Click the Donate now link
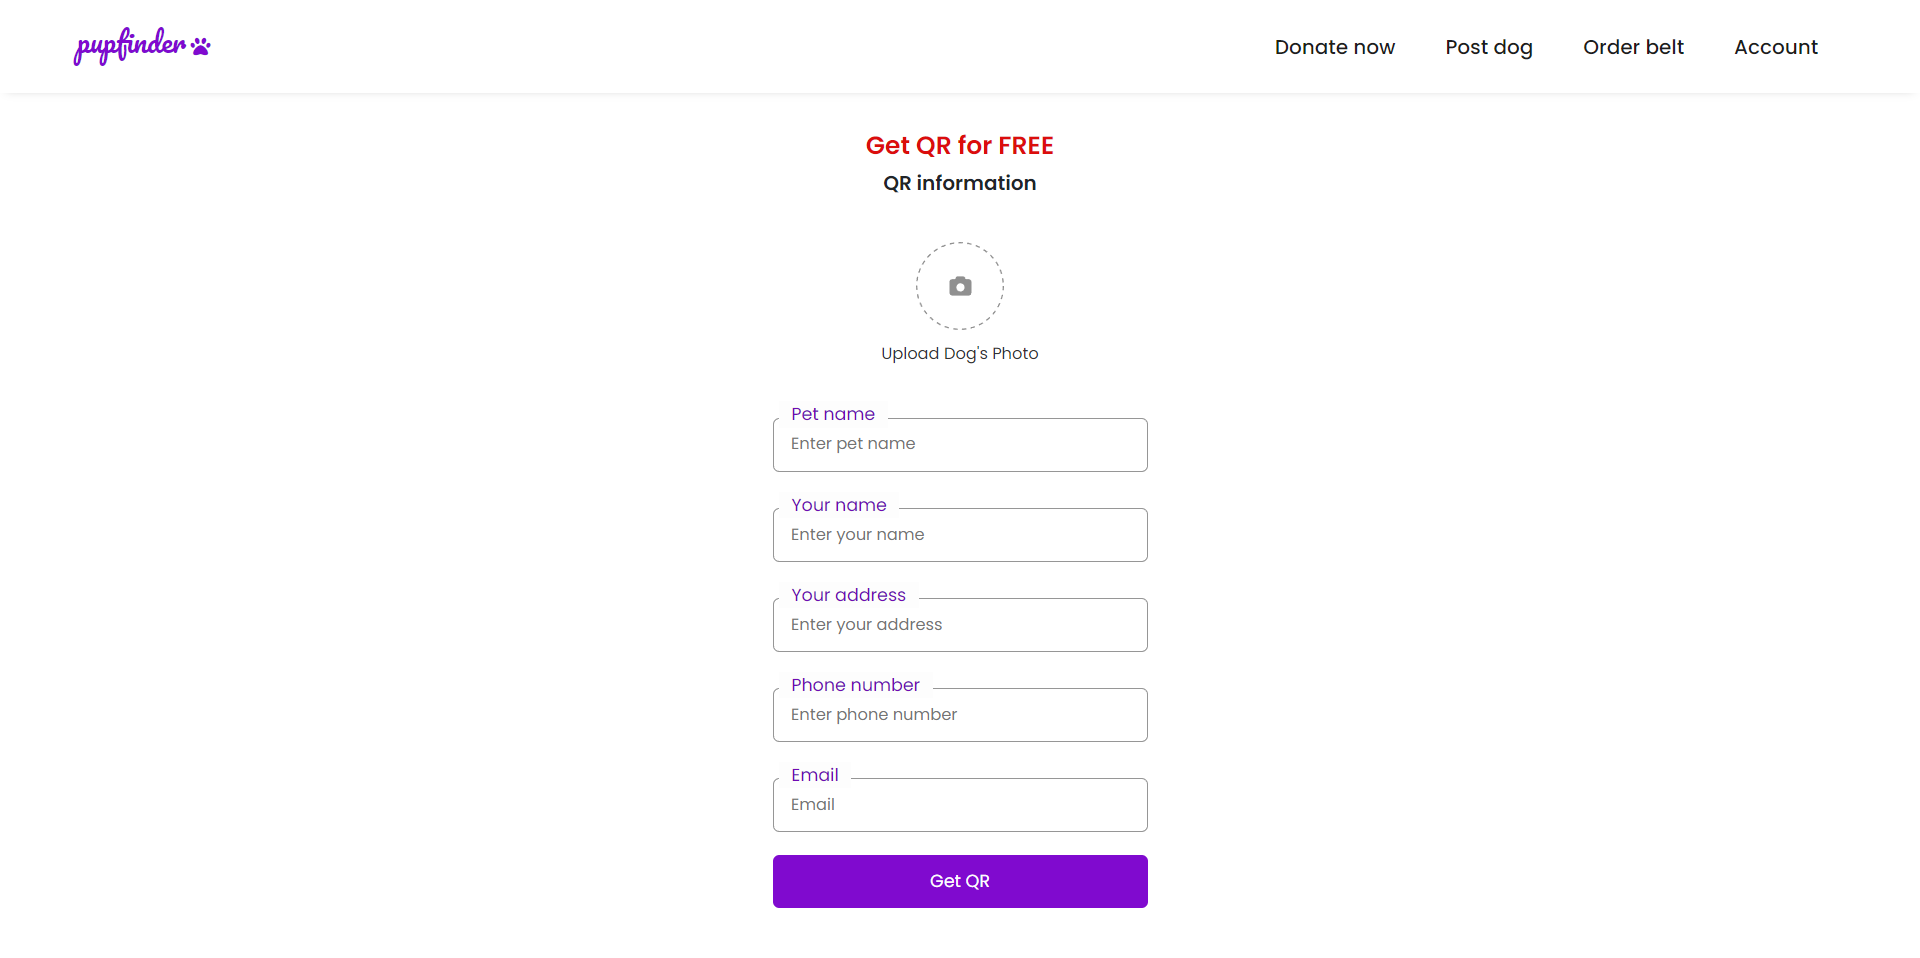1920x958 pixels. click(1334, 47)
